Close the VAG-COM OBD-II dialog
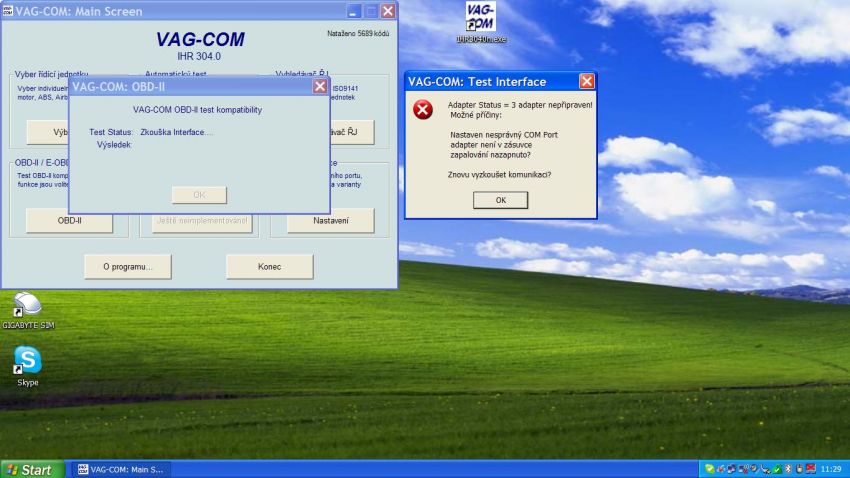Screen dimensions: 850x478 coord(320,86)
